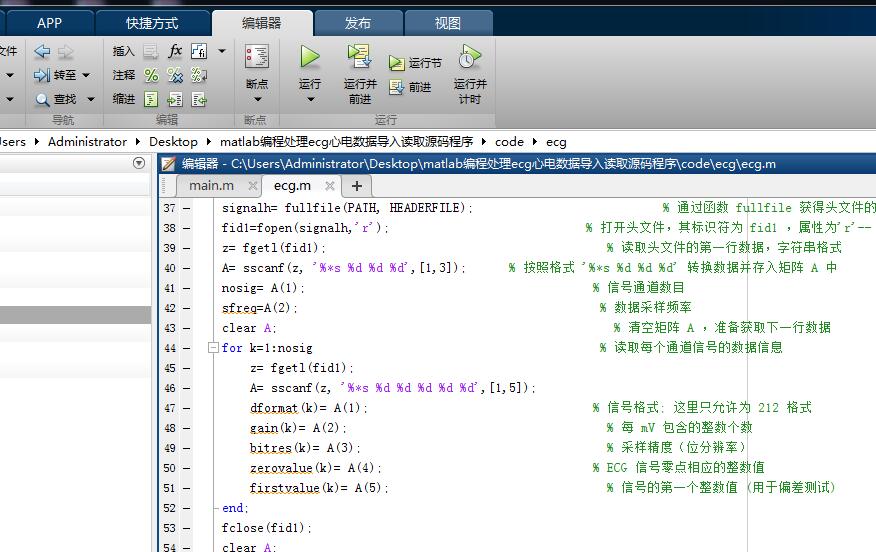Click line number 42 in the gutter

coord(170,308)
